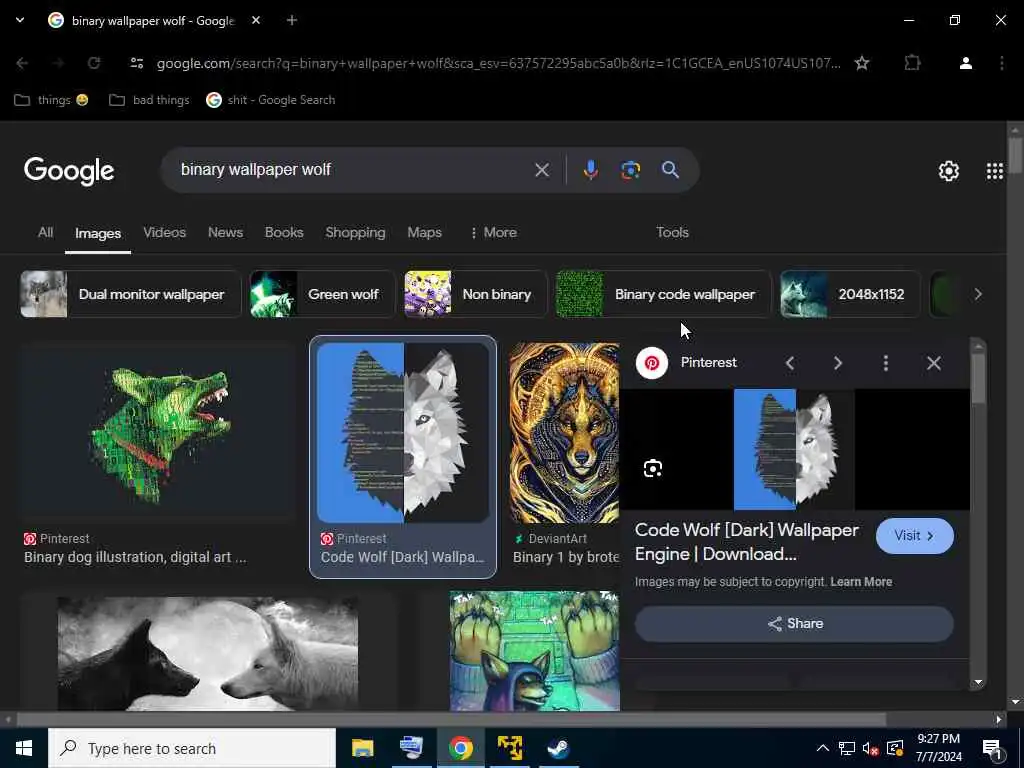
Task: Open the Chrome three-dot menu
Action: pos(1002,63)
